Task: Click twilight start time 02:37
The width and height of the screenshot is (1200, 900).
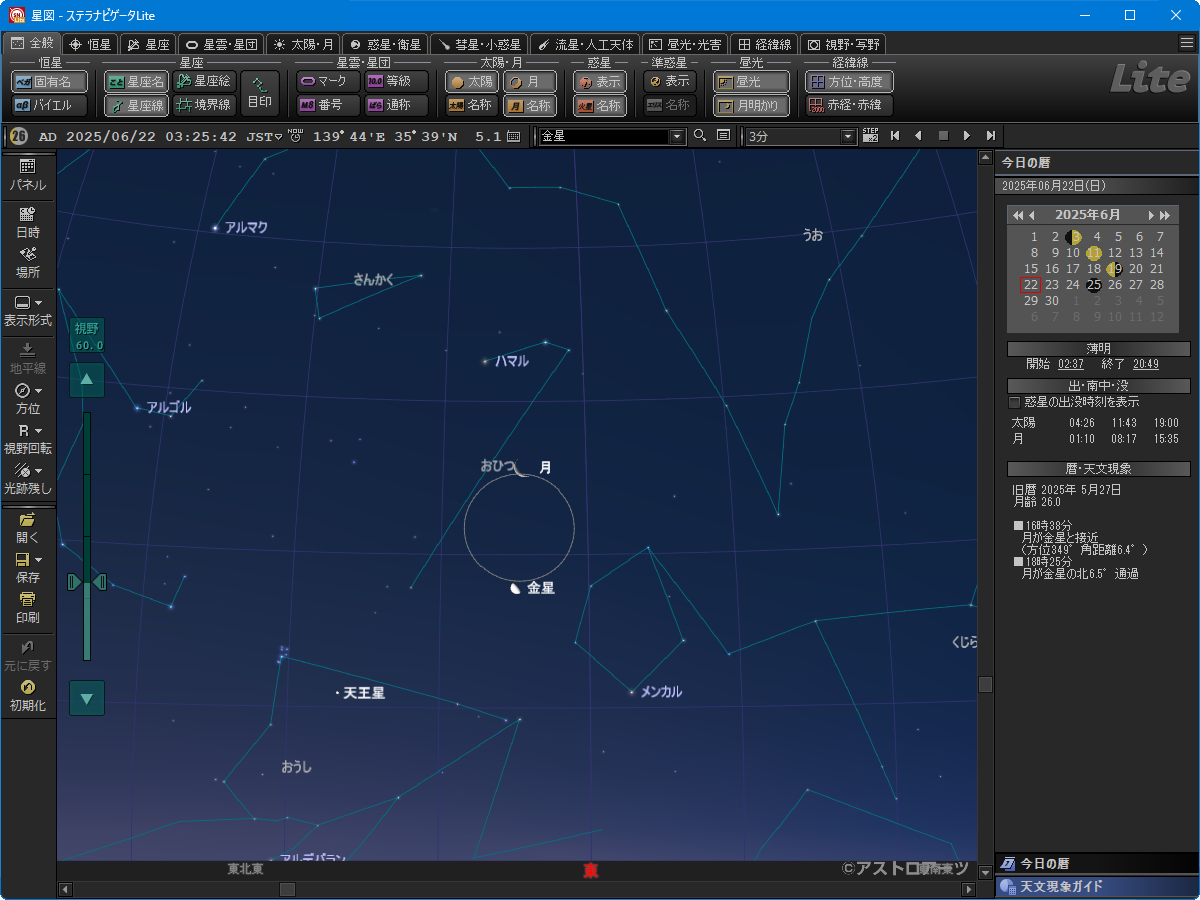Action: 1070,364
